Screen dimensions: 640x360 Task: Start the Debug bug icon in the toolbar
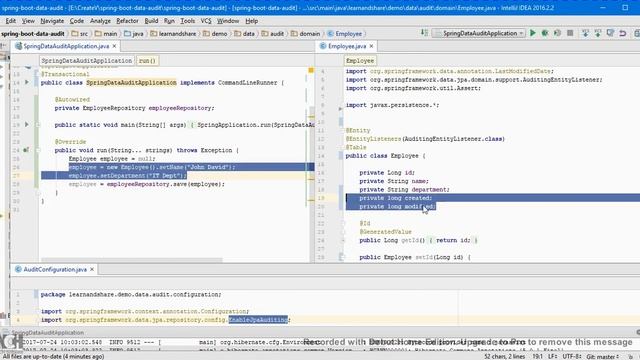[x=545, y=33]
